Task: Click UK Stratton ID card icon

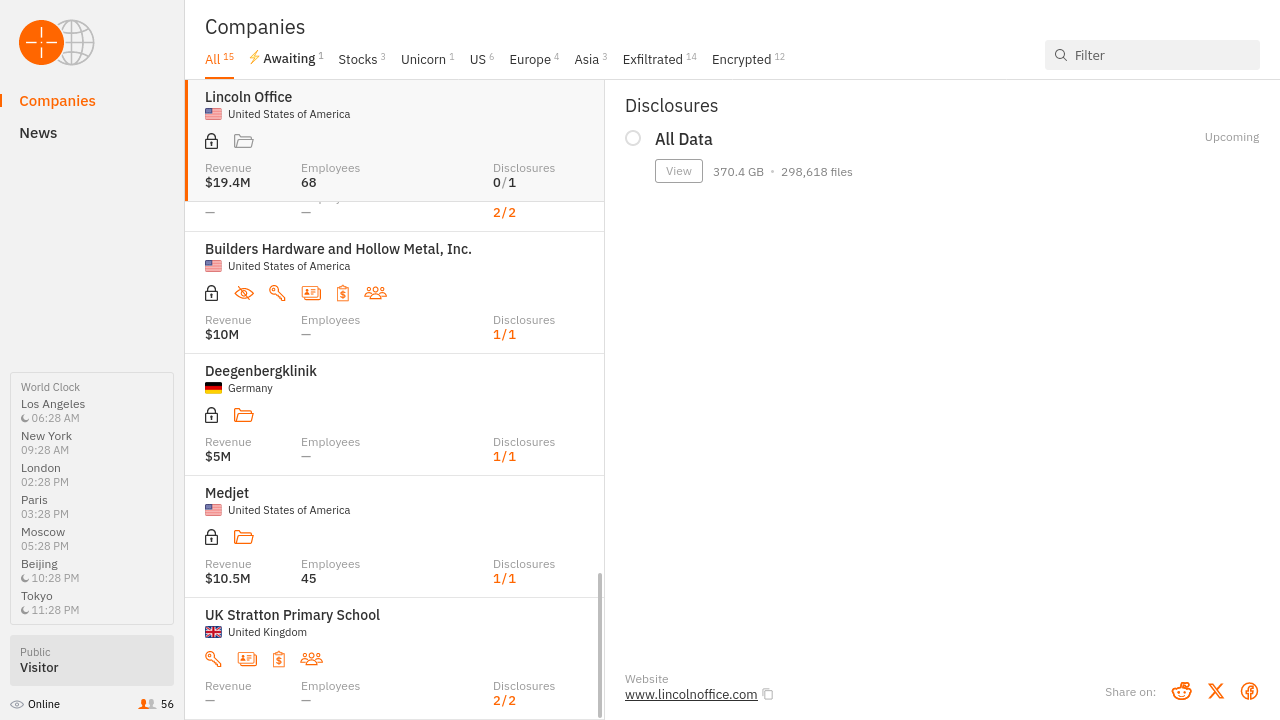Action: click(x=247, y=659)
